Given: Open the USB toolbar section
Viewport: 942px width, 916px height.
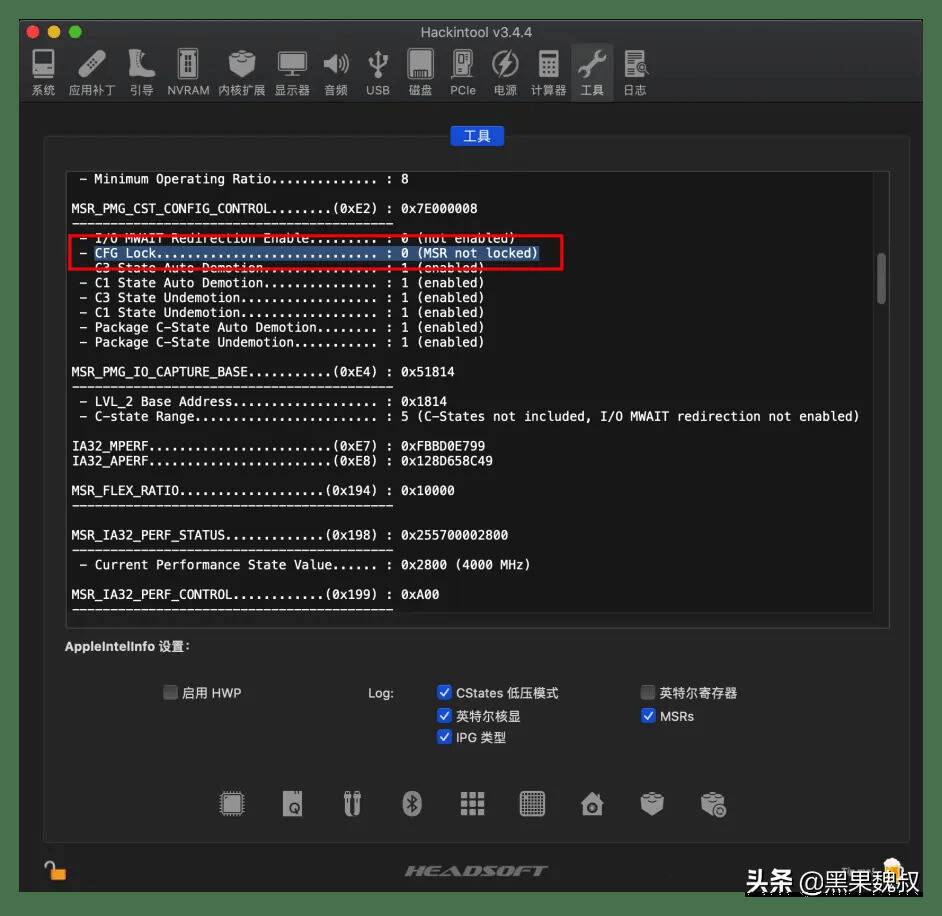Looking at the screenshot, I should click(x=378, y=72).
